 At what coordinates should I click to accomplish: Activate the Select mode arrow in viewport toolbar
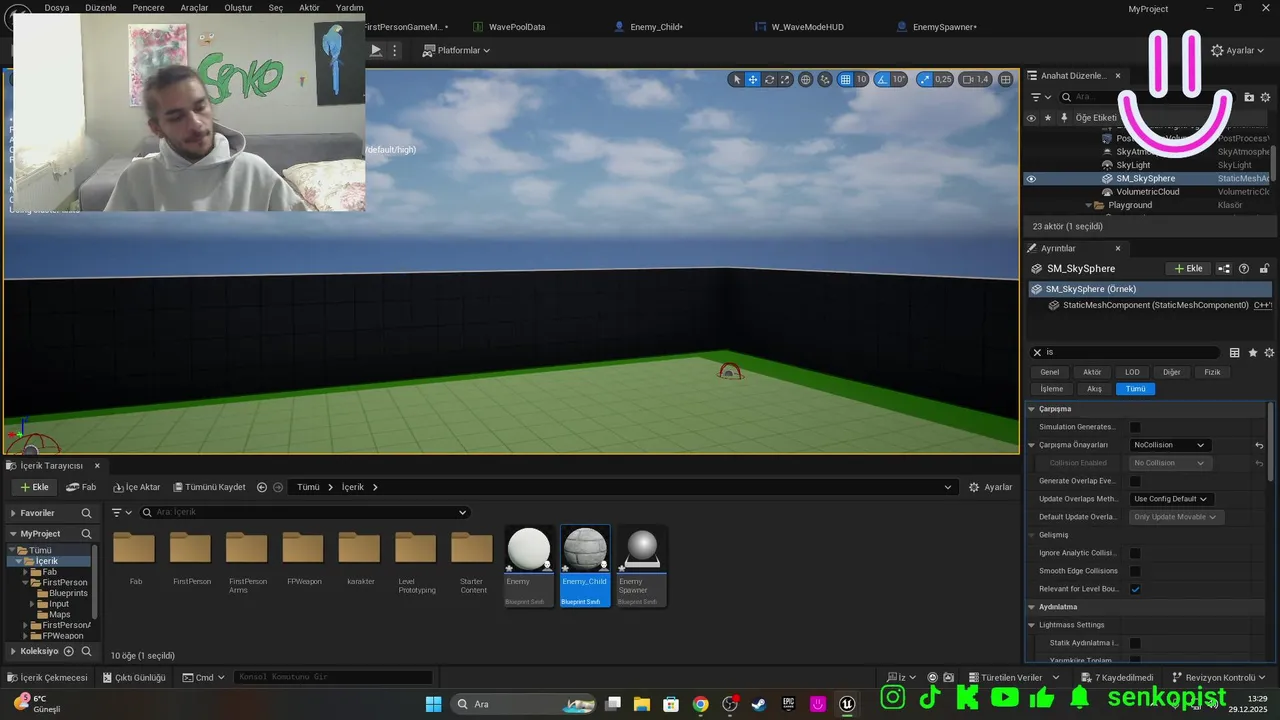pyautogui.click(x=737, y=79)
